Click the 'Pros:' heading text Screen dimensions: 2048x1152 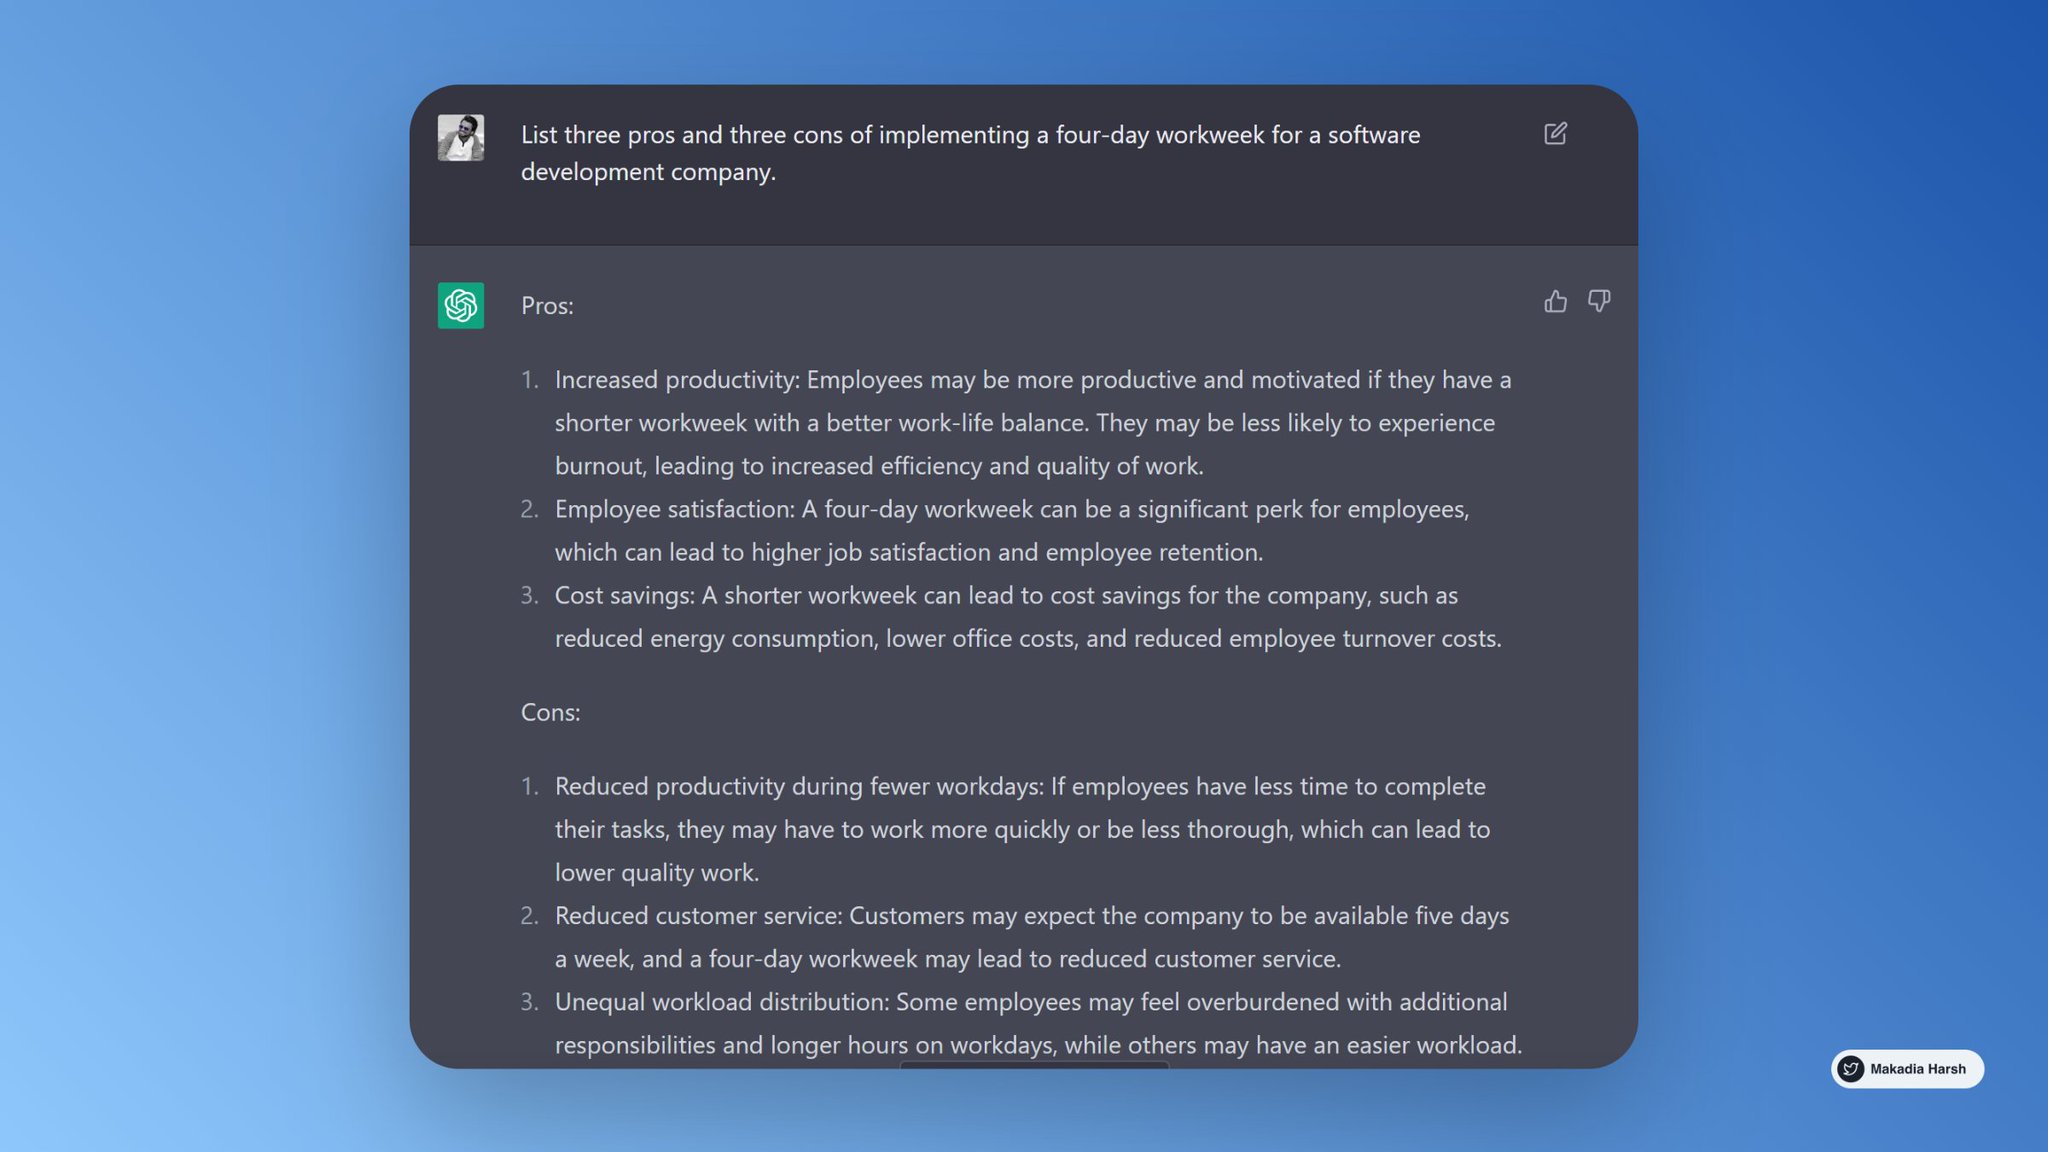547,306
